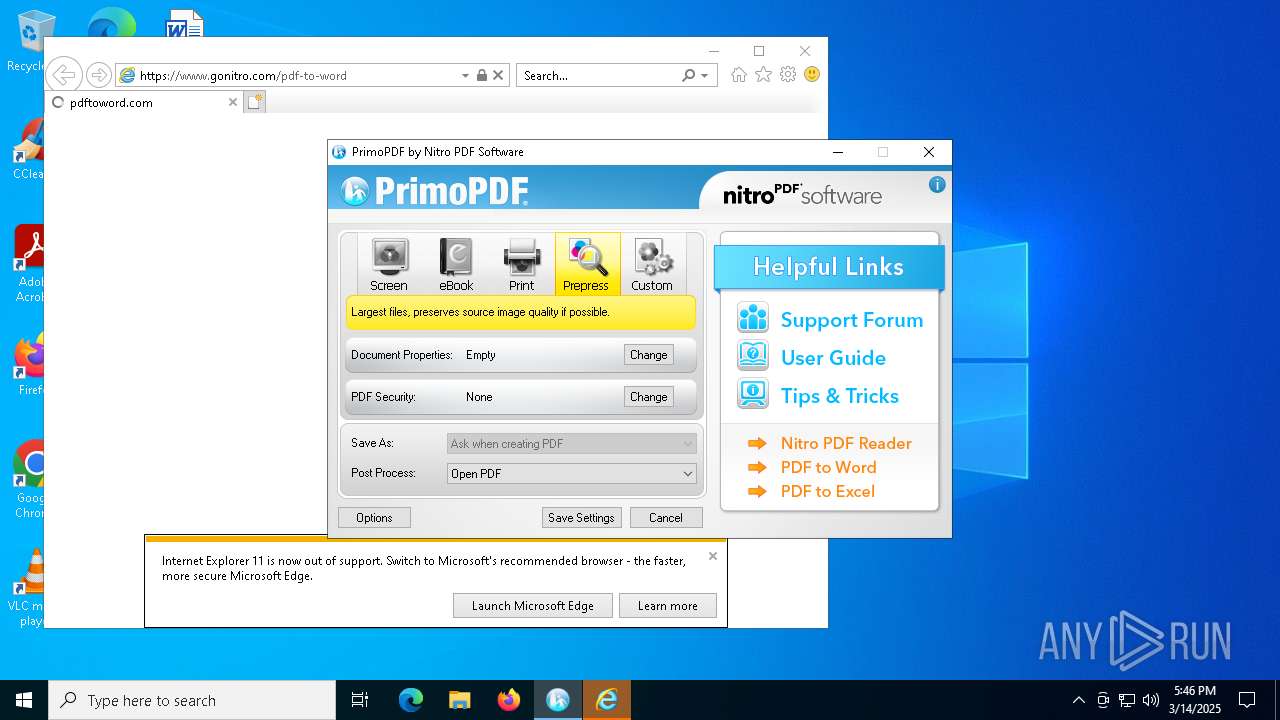Open Firefox from taskbar

509,700
